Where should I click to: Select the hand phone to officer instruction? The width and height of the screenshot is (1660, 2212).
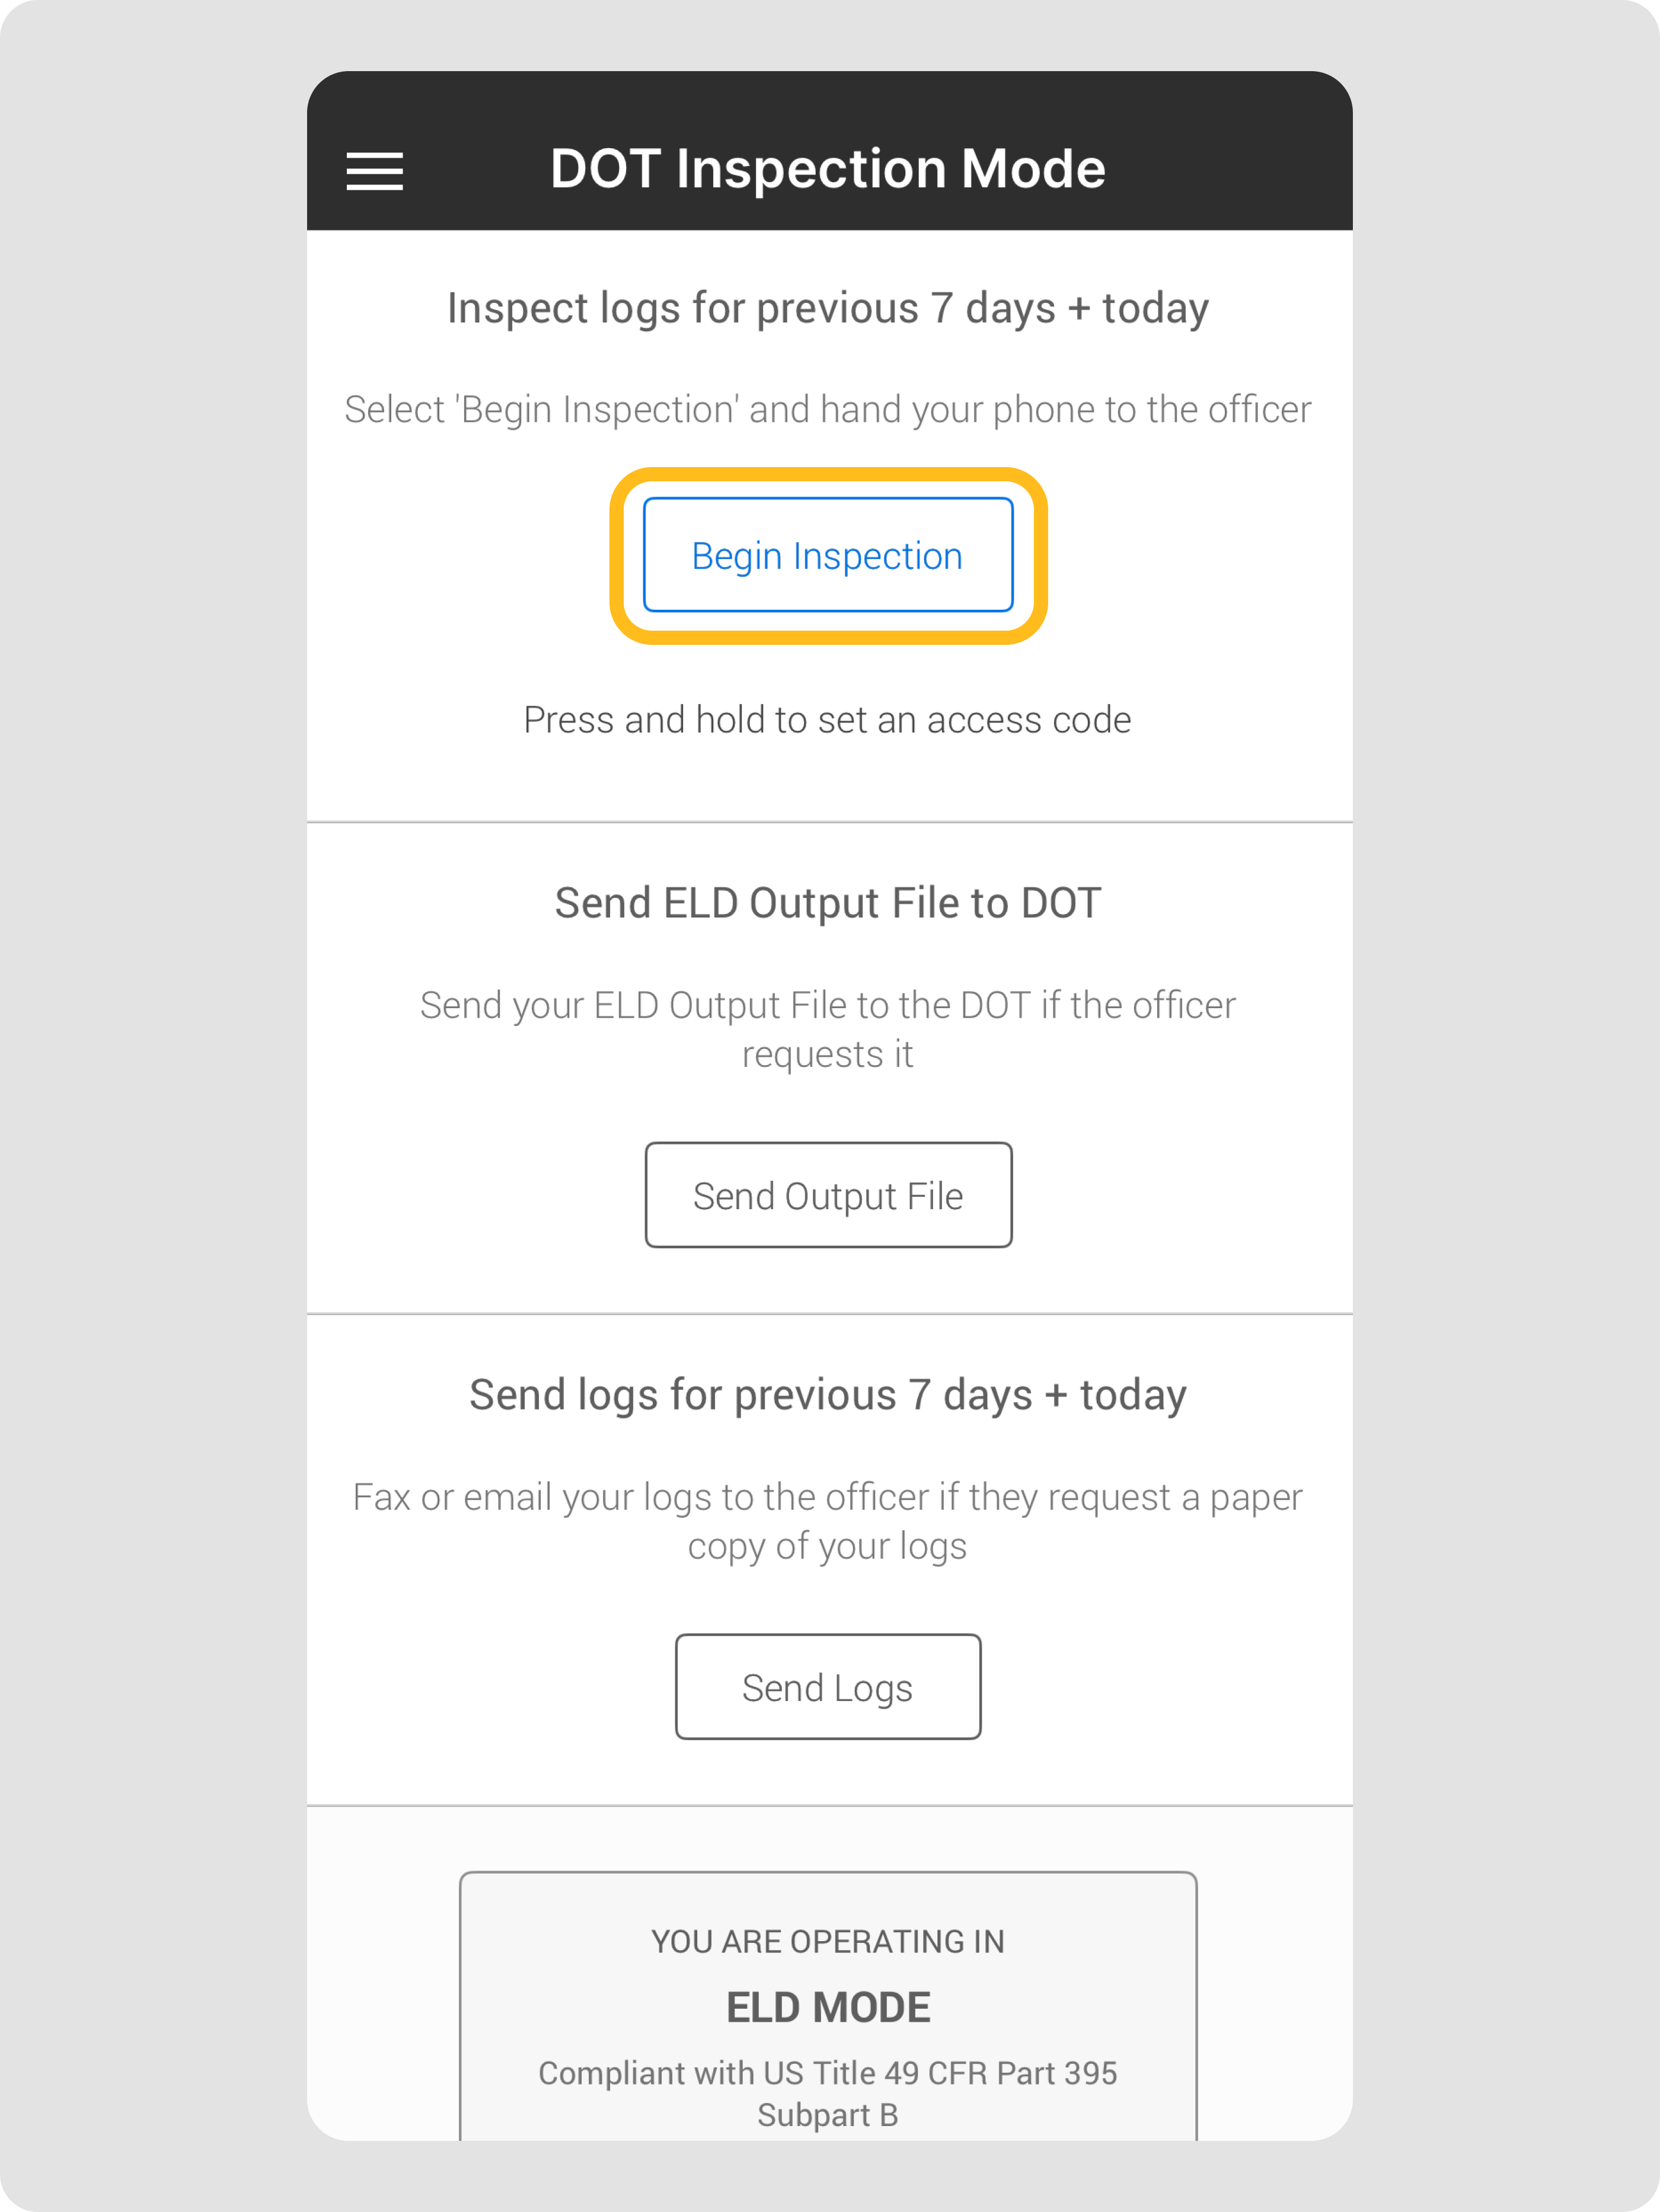pyautogui.click(x=828, y=409)
